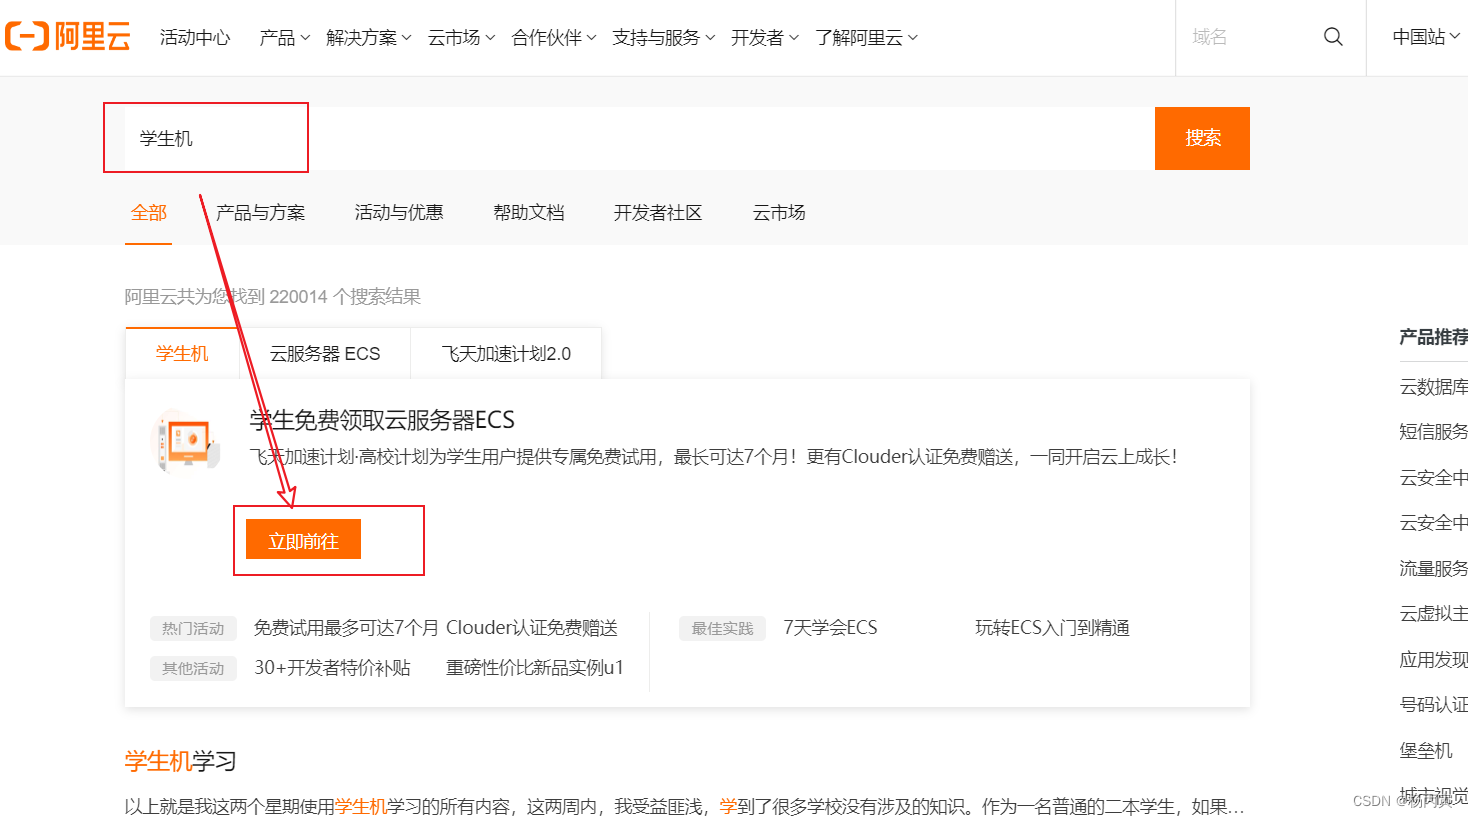The image size is (1468, 818).
Task: Expand the 支持与服务 dropdown menu
Action: [663, 37]
